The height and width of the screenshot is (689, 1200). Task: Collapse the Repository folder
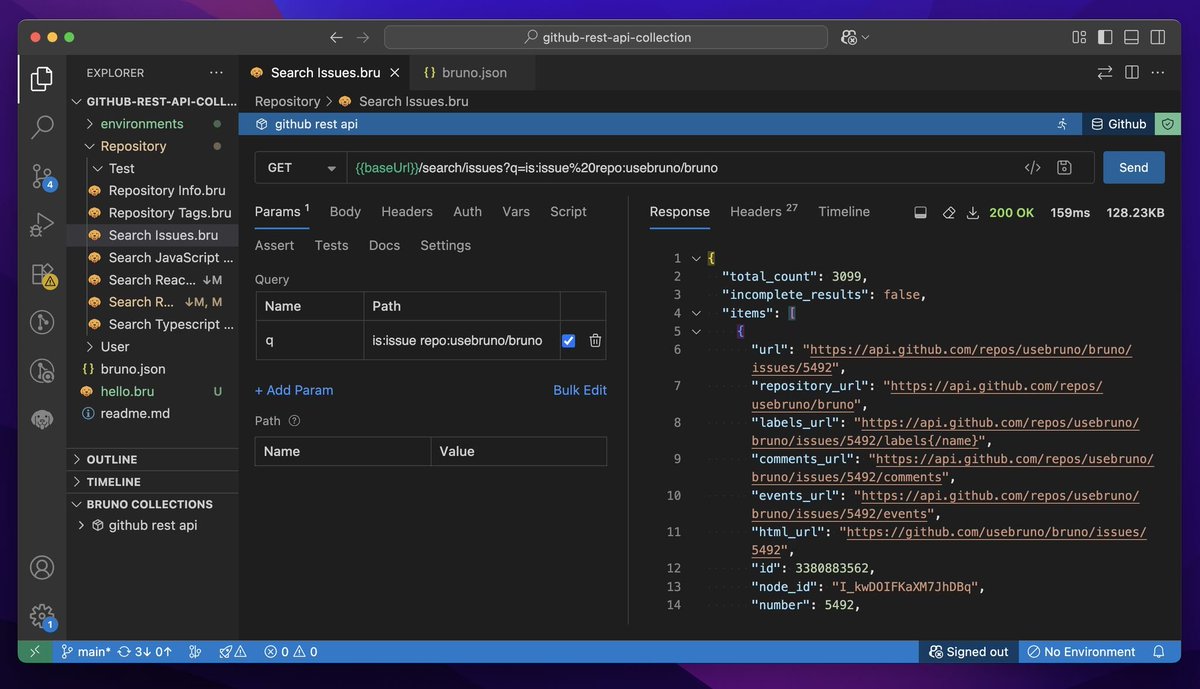(133, 146)
